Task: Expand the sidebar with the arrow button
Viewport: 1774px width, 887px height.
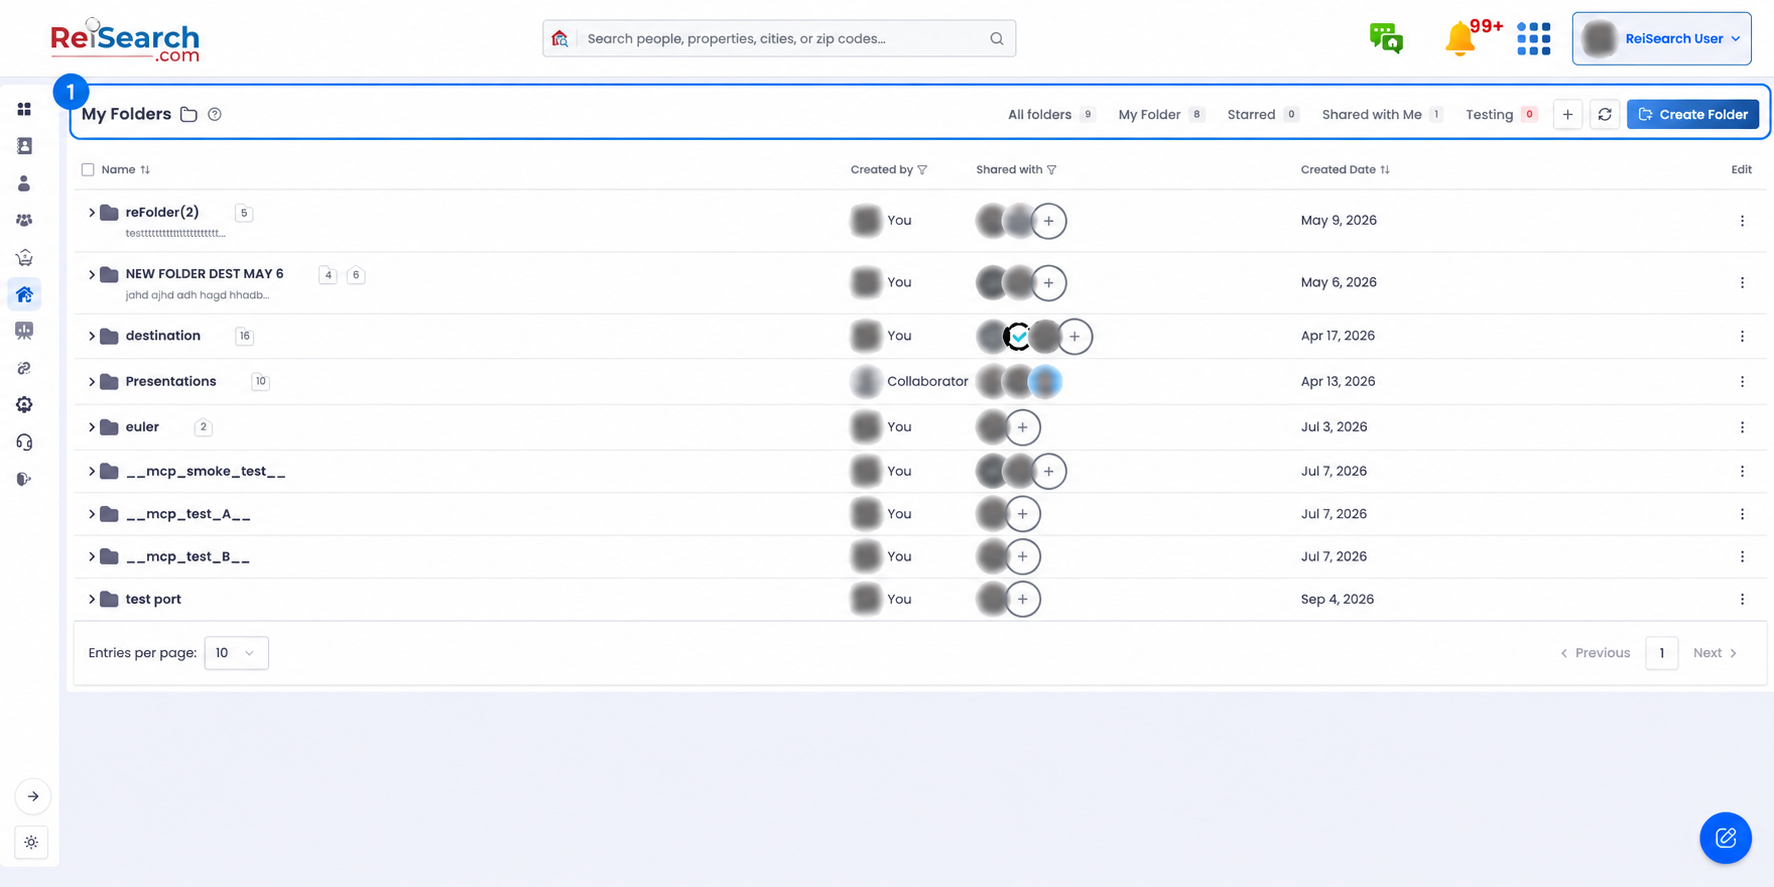Action: click(33, 797)
